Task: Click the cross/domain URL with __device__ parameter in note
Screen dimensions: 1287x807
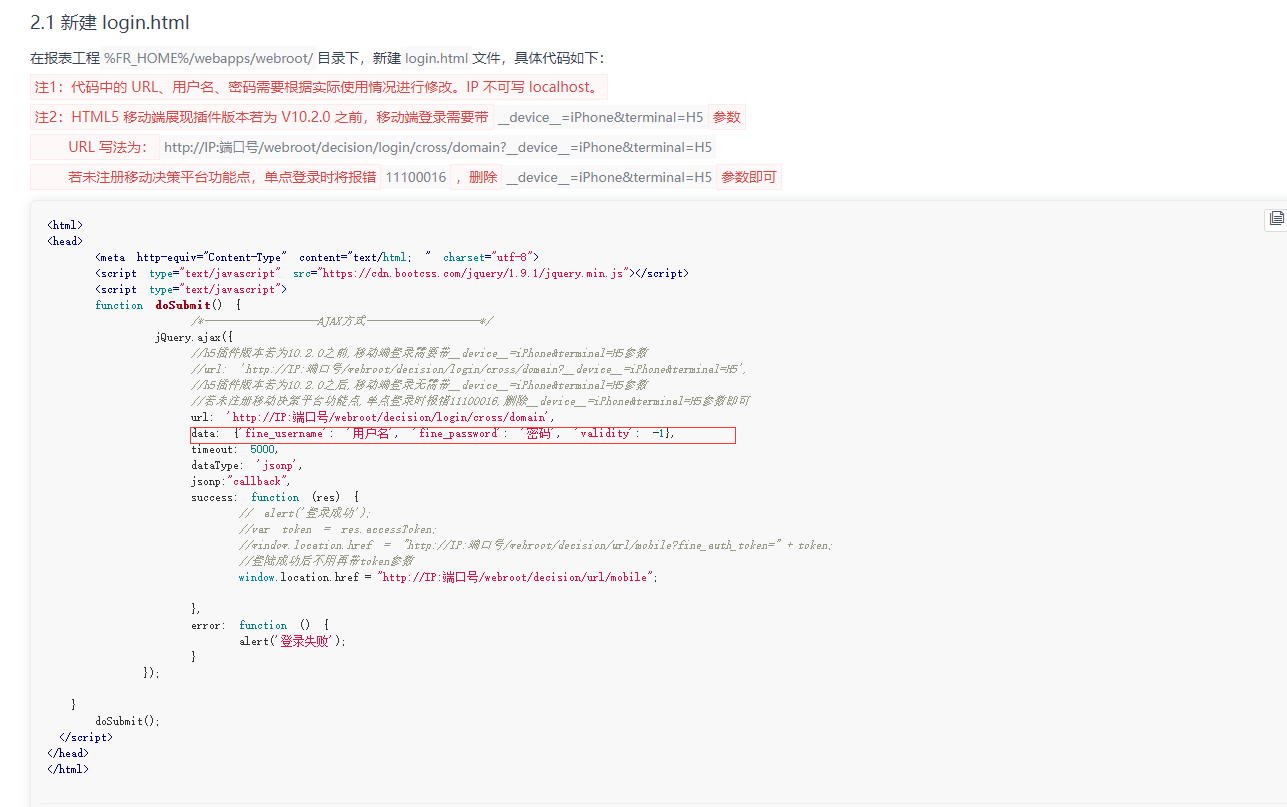Action: coord(438,147)
